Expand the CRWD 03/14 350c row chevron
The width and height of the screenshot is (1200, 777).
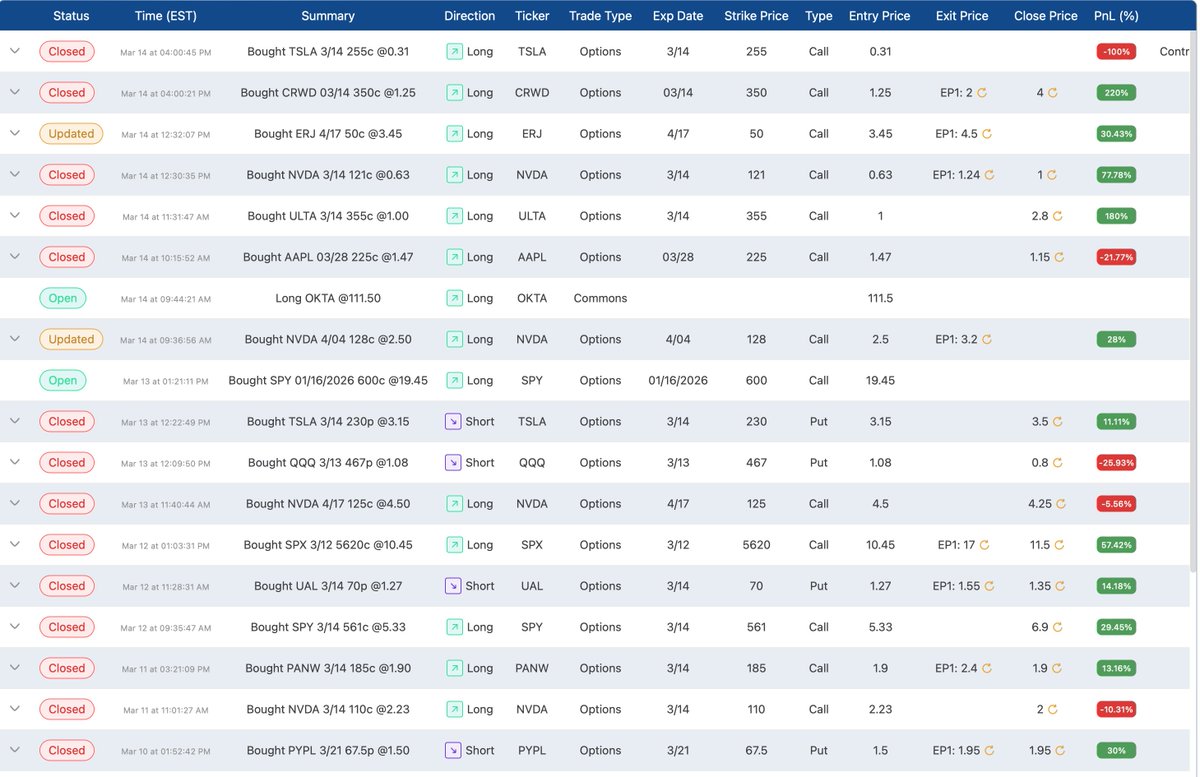(x=15, y=92)
